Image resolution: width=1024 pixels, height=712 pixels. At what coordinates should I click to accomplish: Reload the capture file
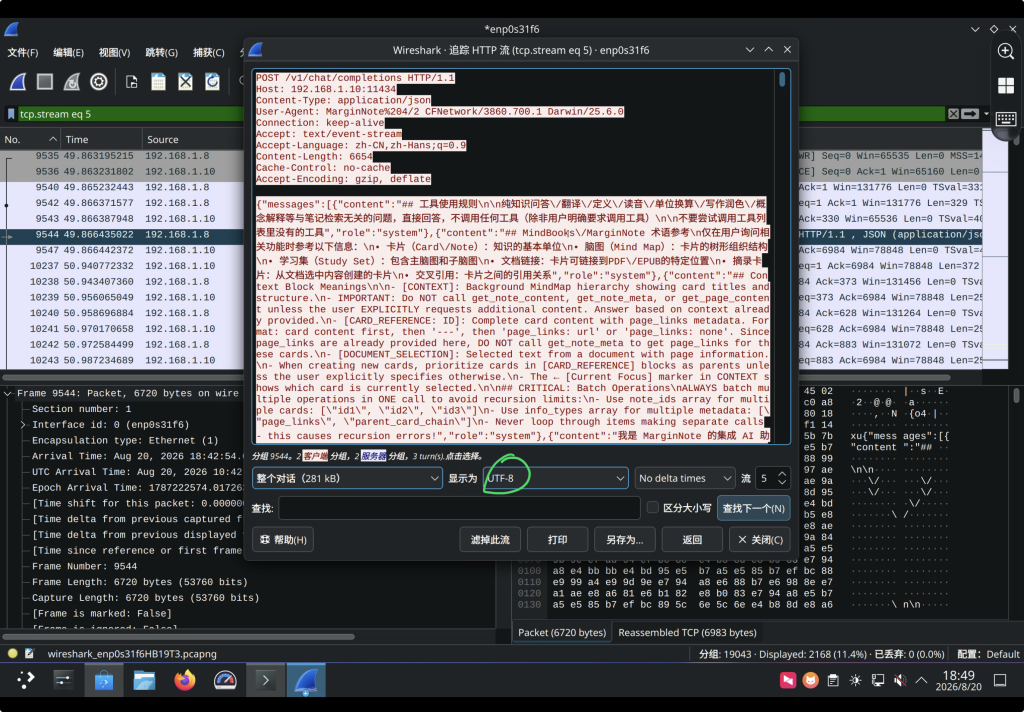point(212,82)
